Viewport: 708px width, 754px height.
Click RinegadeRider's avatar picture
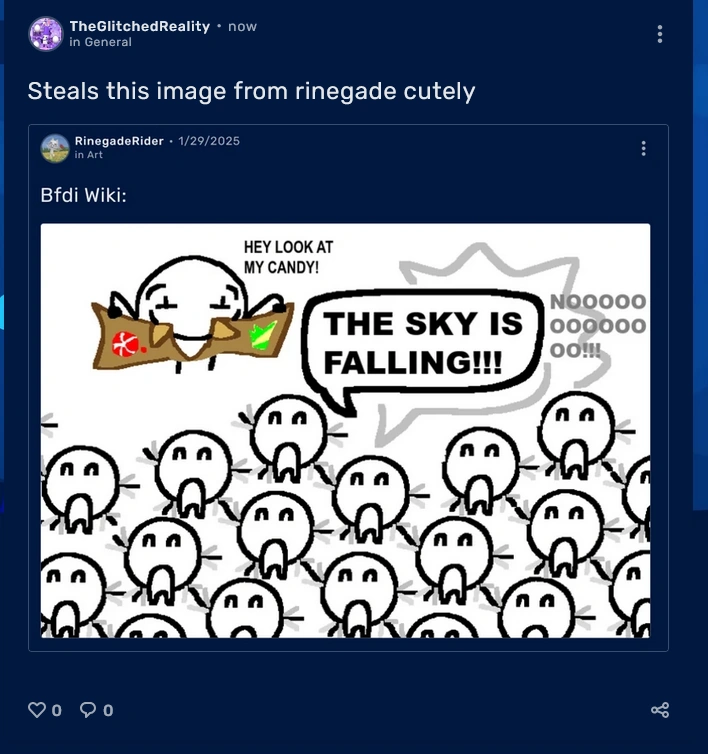[x=55, y=148]
